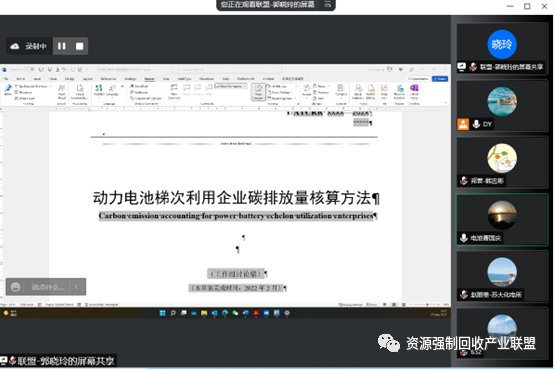Click the Settings gear taskbar icon
Screen dimensions: 554x369
(x=287, y=313)
